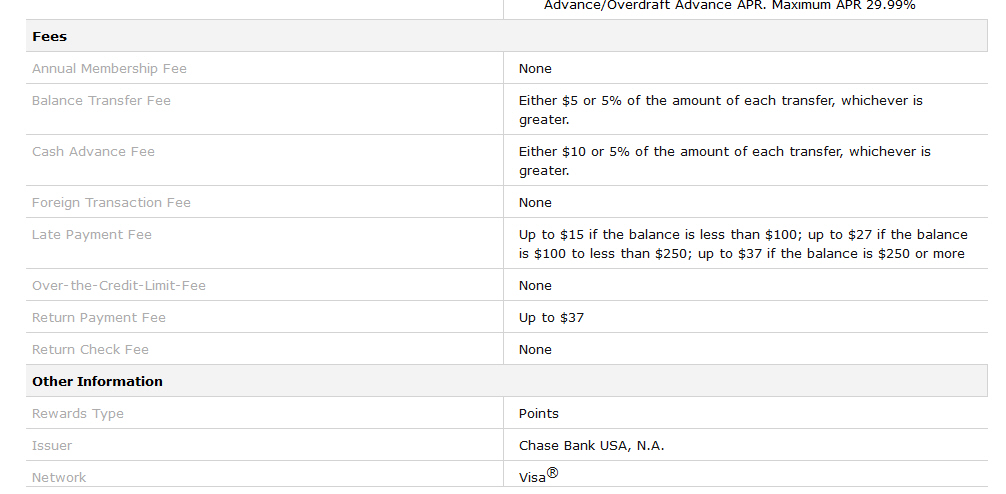This screenshot has width=1006, height=494.
Task: Click the Rewards Type label
Action: [78, 414]
